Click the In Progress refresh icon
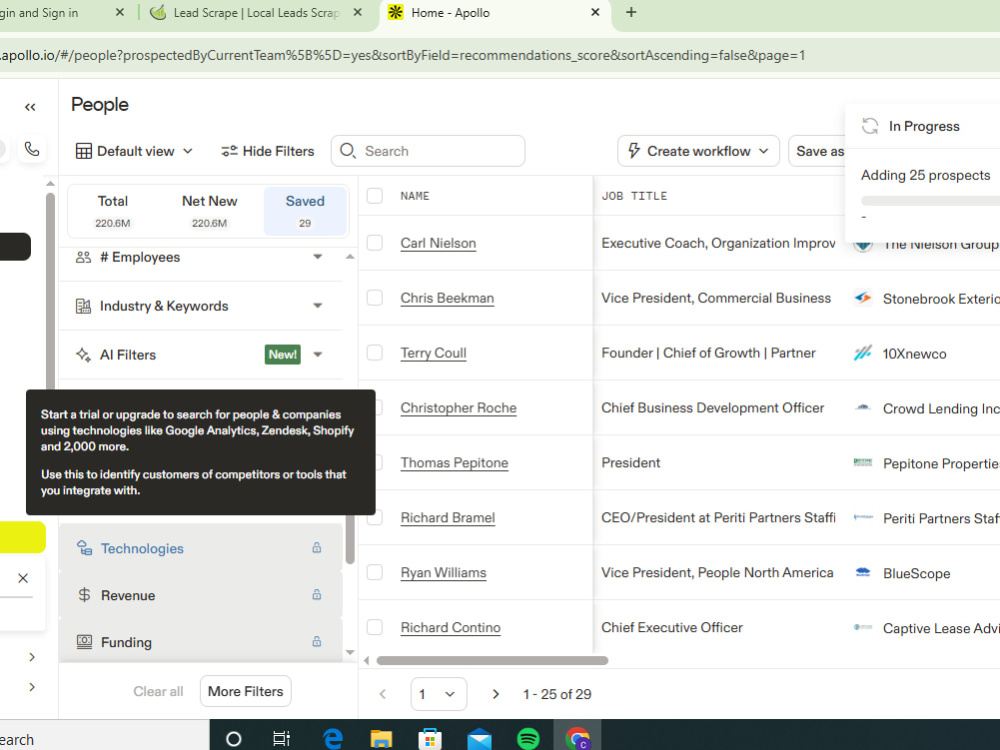 pos(870,126)
